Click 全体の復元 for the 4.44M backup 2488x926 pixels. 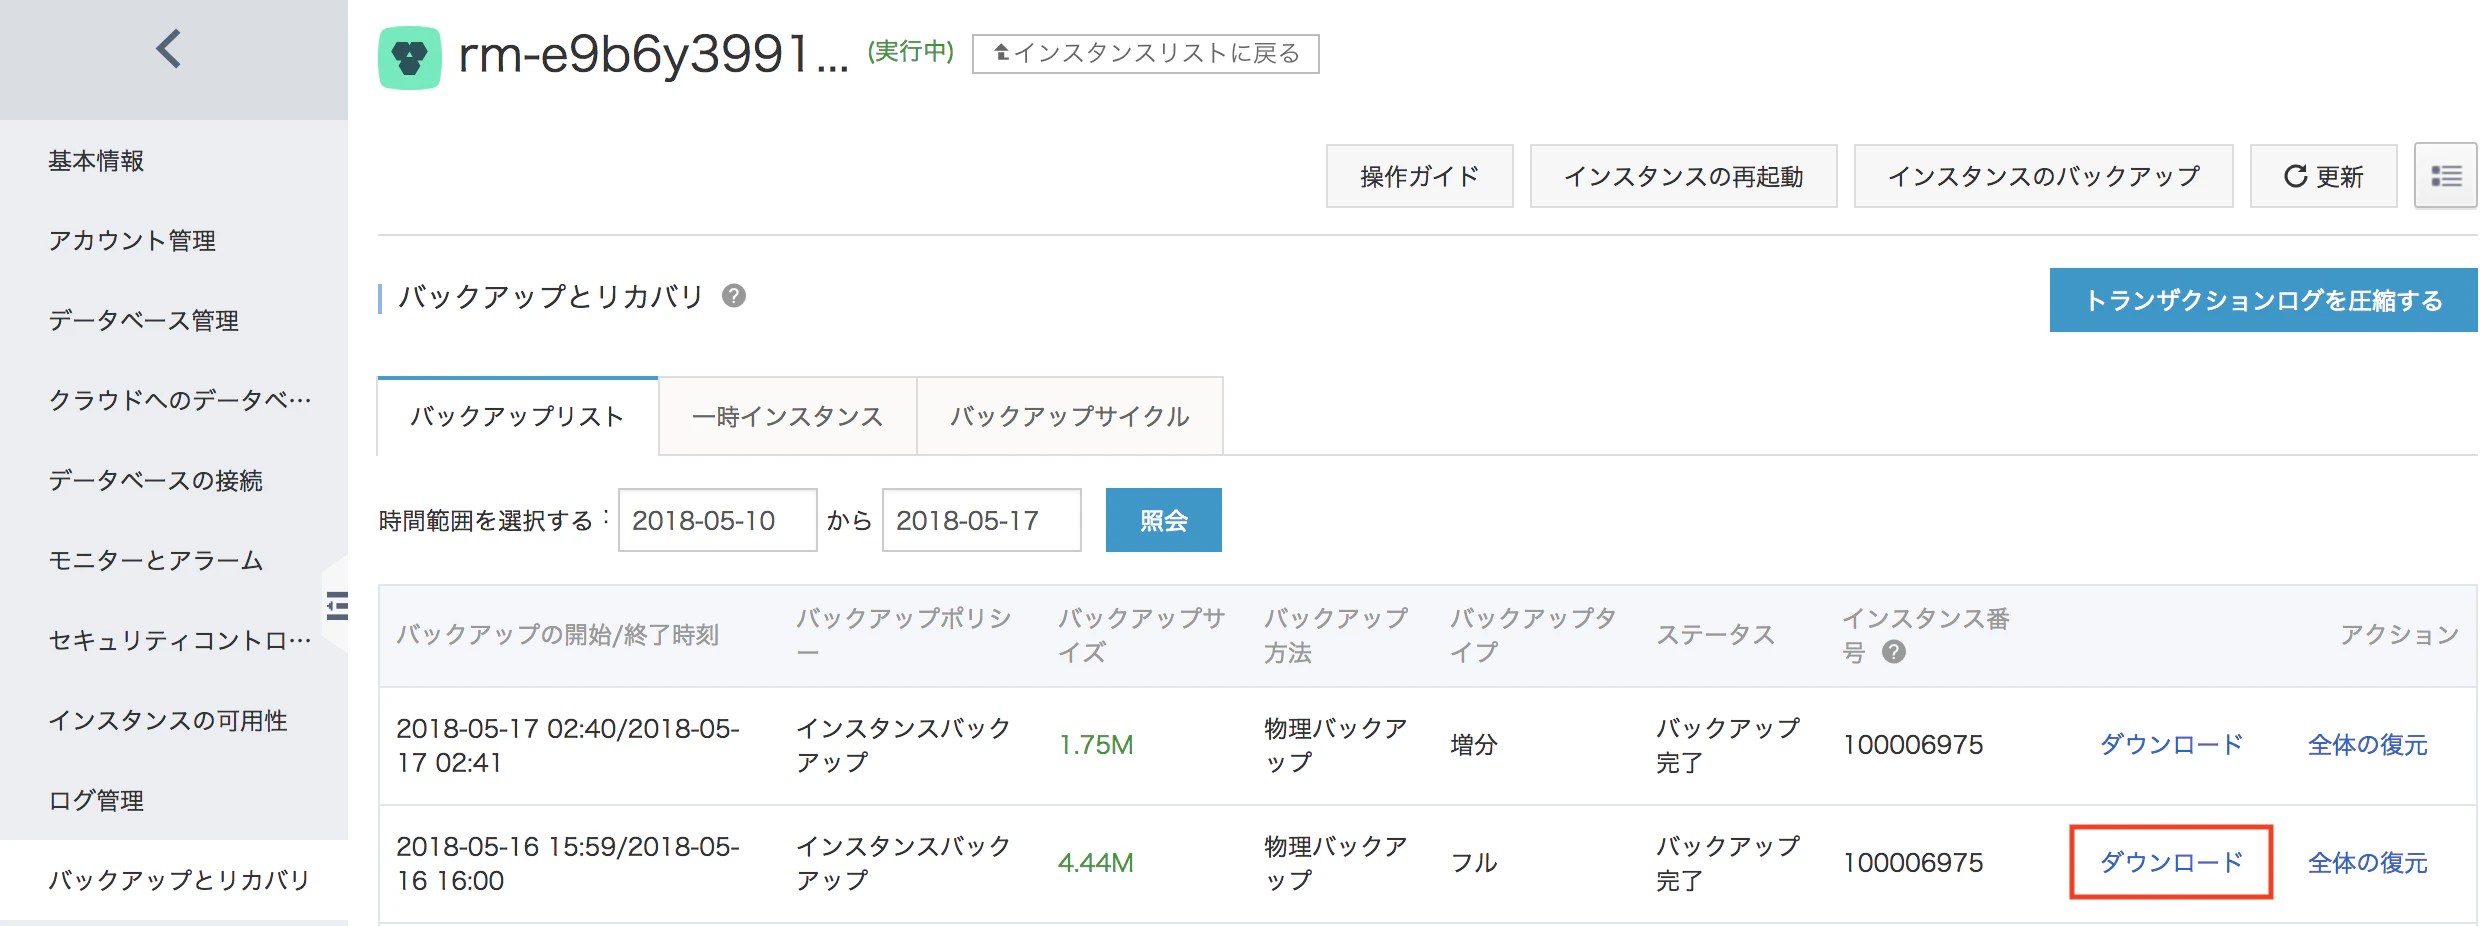tap(2368, 862)
